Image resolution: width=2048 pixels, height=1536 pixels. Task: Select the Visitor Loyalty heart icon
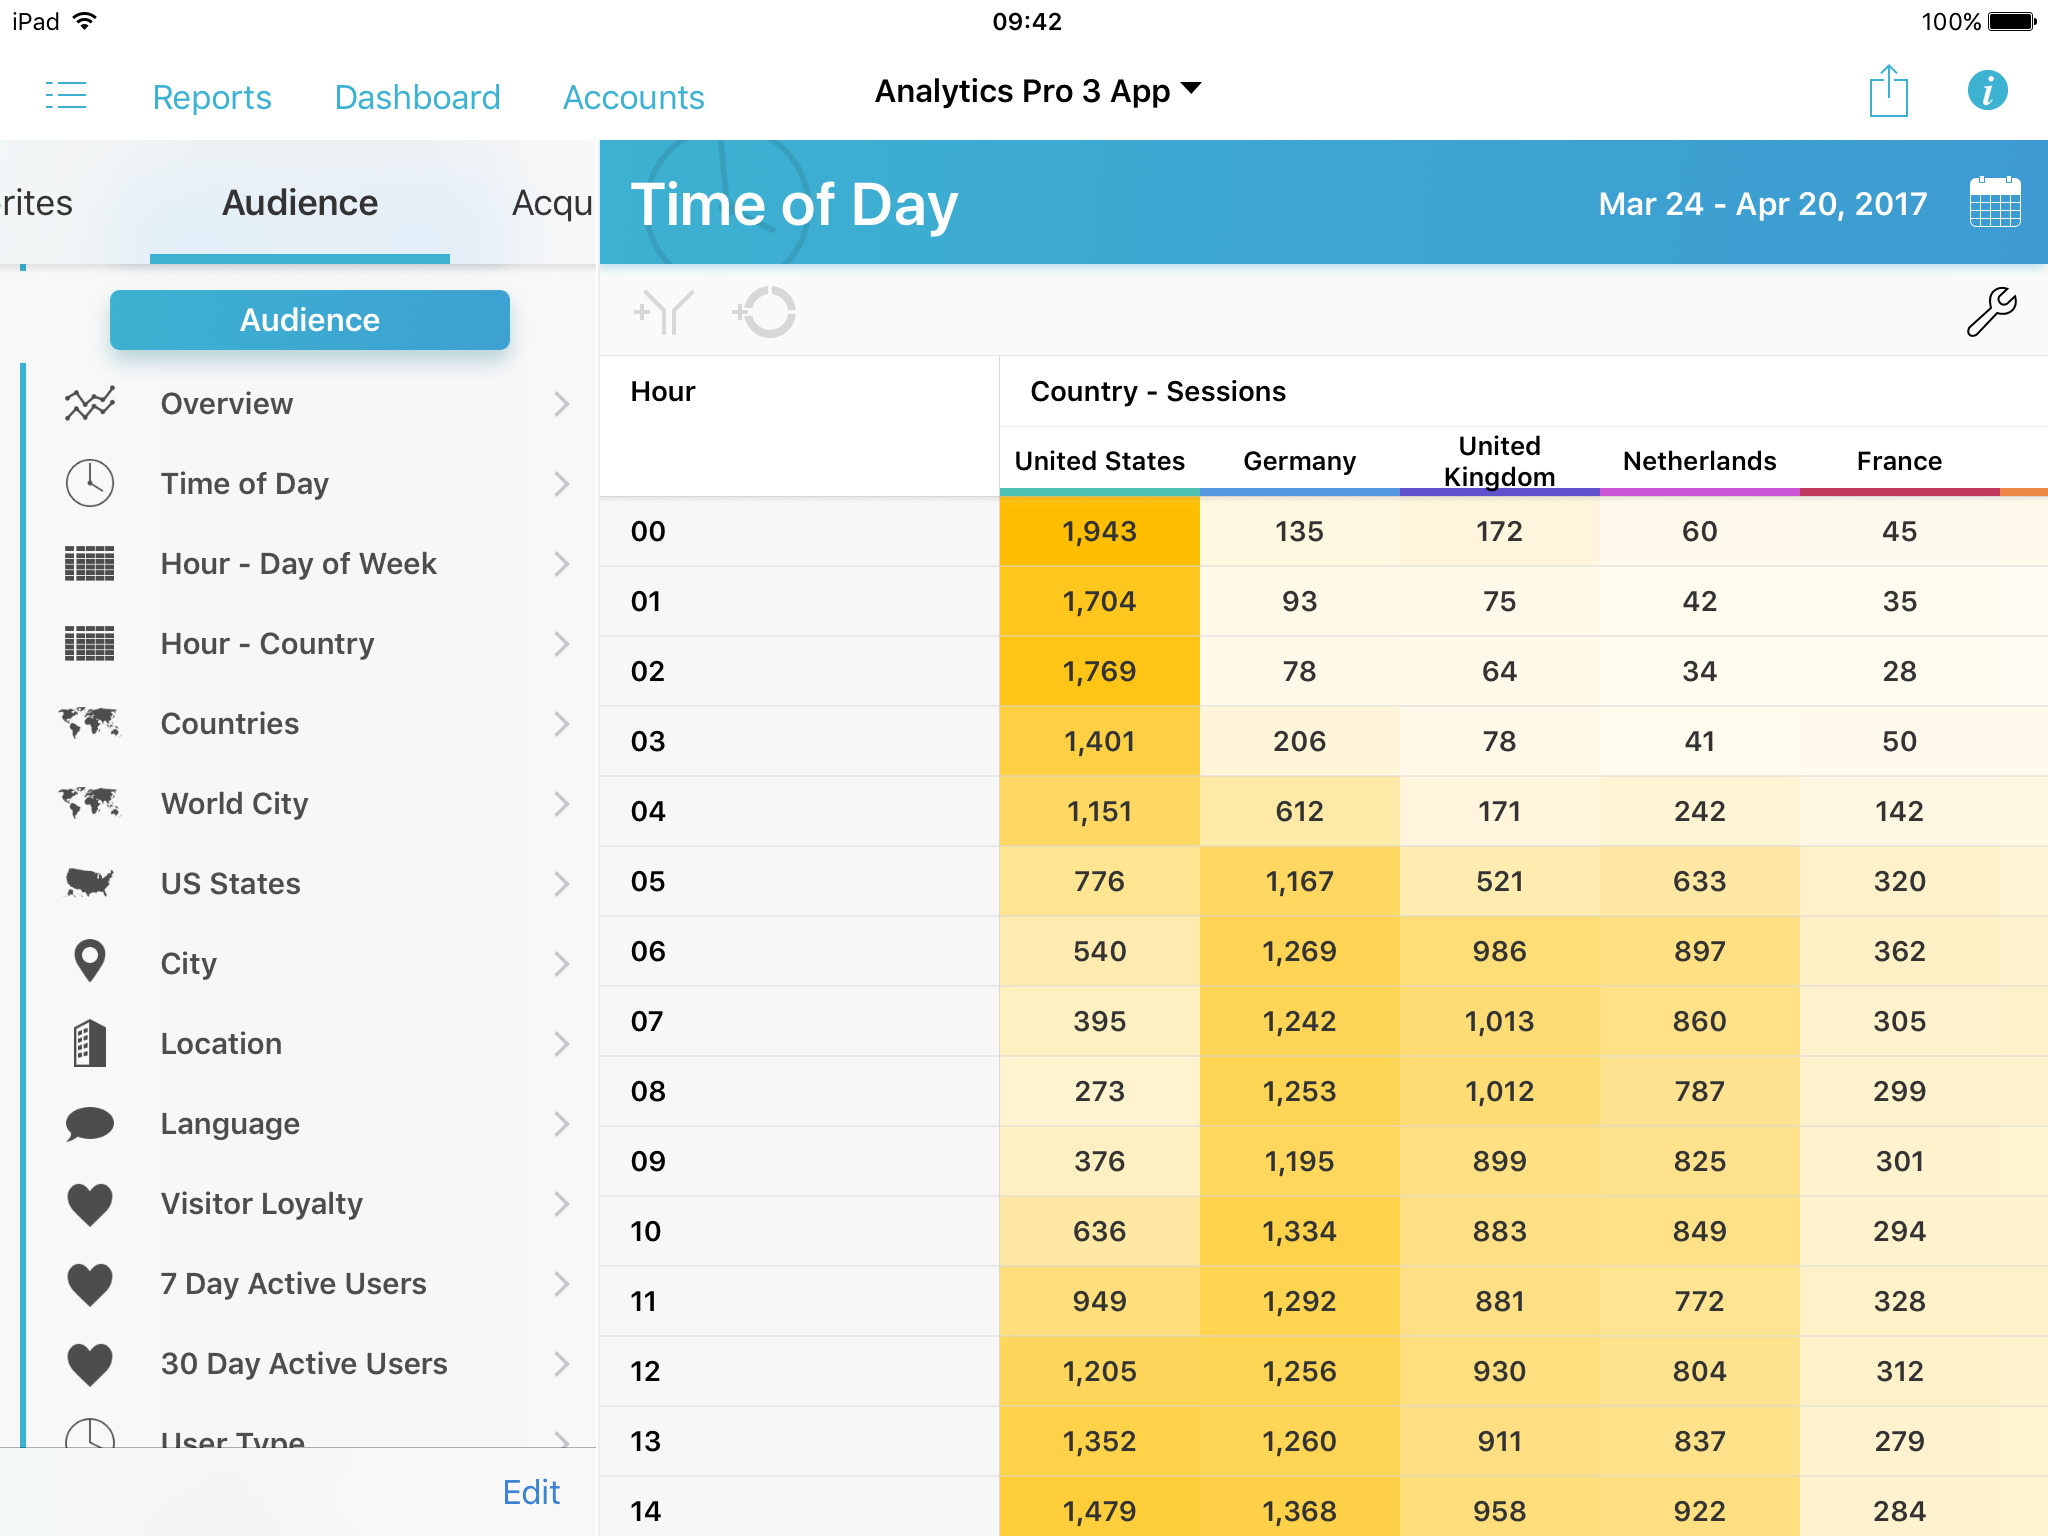(90, 1204)
